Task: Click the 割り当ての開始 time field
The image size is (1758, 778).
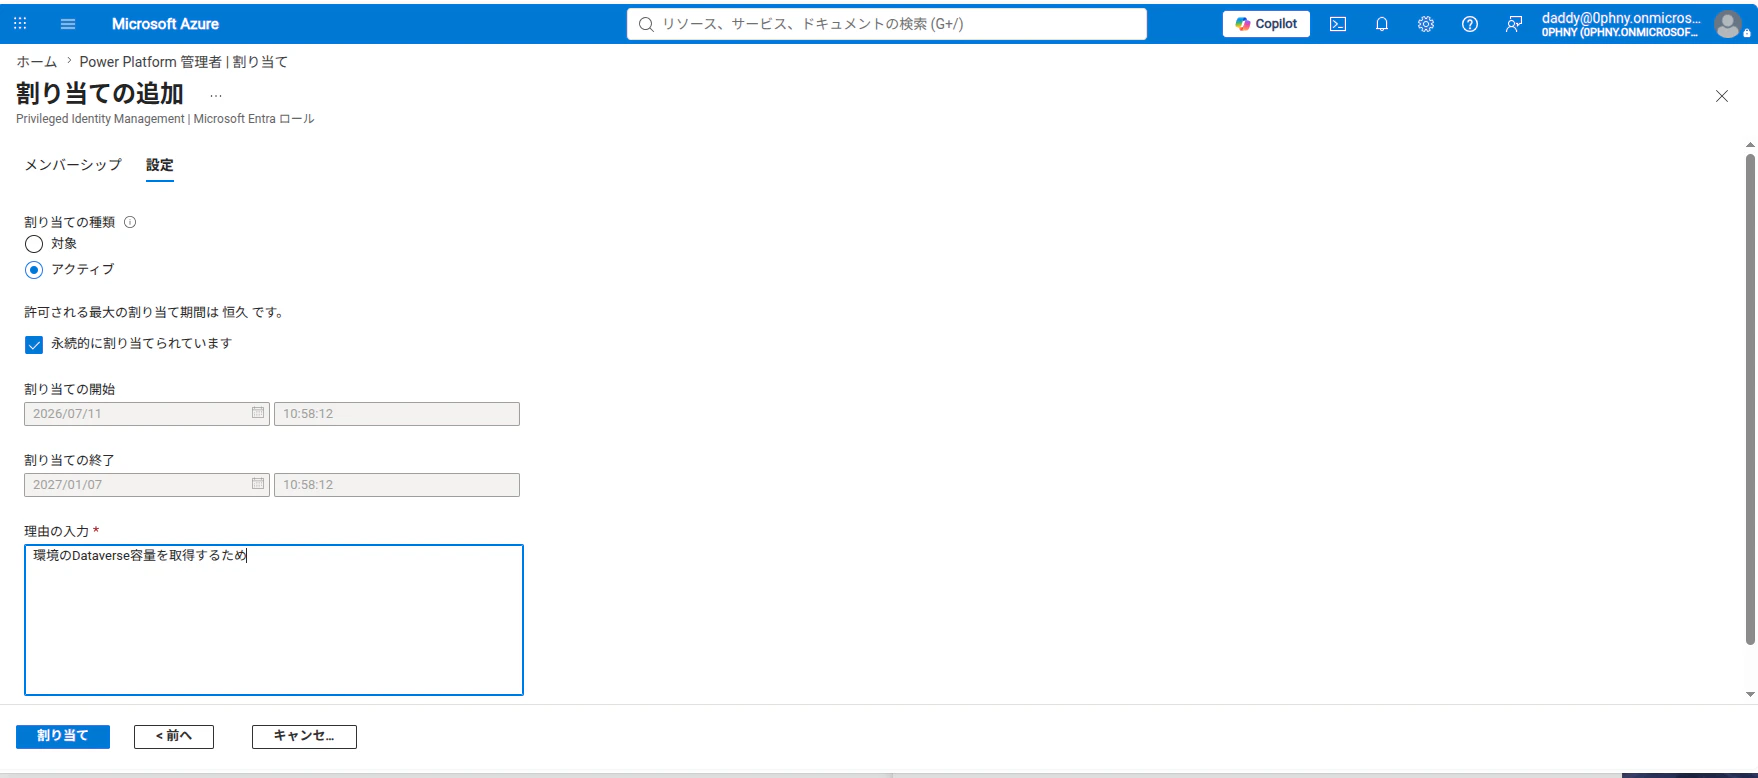Action: click(397, 414)
